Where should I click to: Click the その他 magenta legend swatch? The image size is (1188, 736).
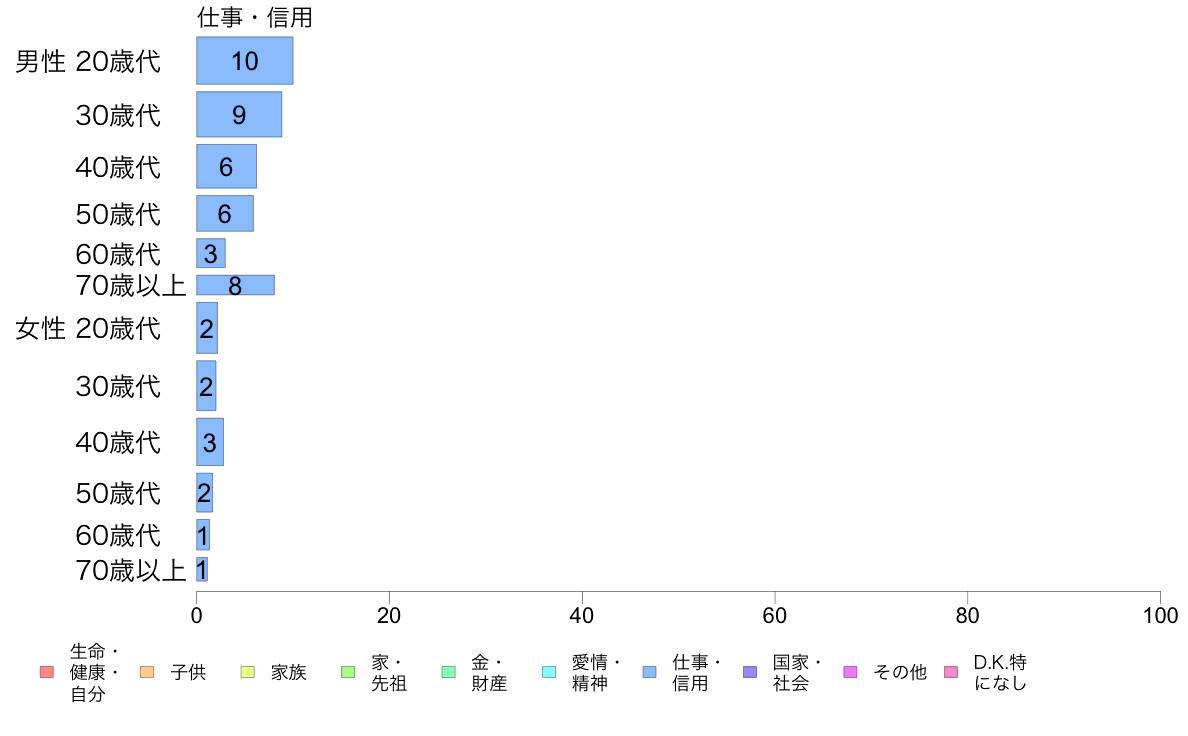pyautogui.click(x=851, y=672)
